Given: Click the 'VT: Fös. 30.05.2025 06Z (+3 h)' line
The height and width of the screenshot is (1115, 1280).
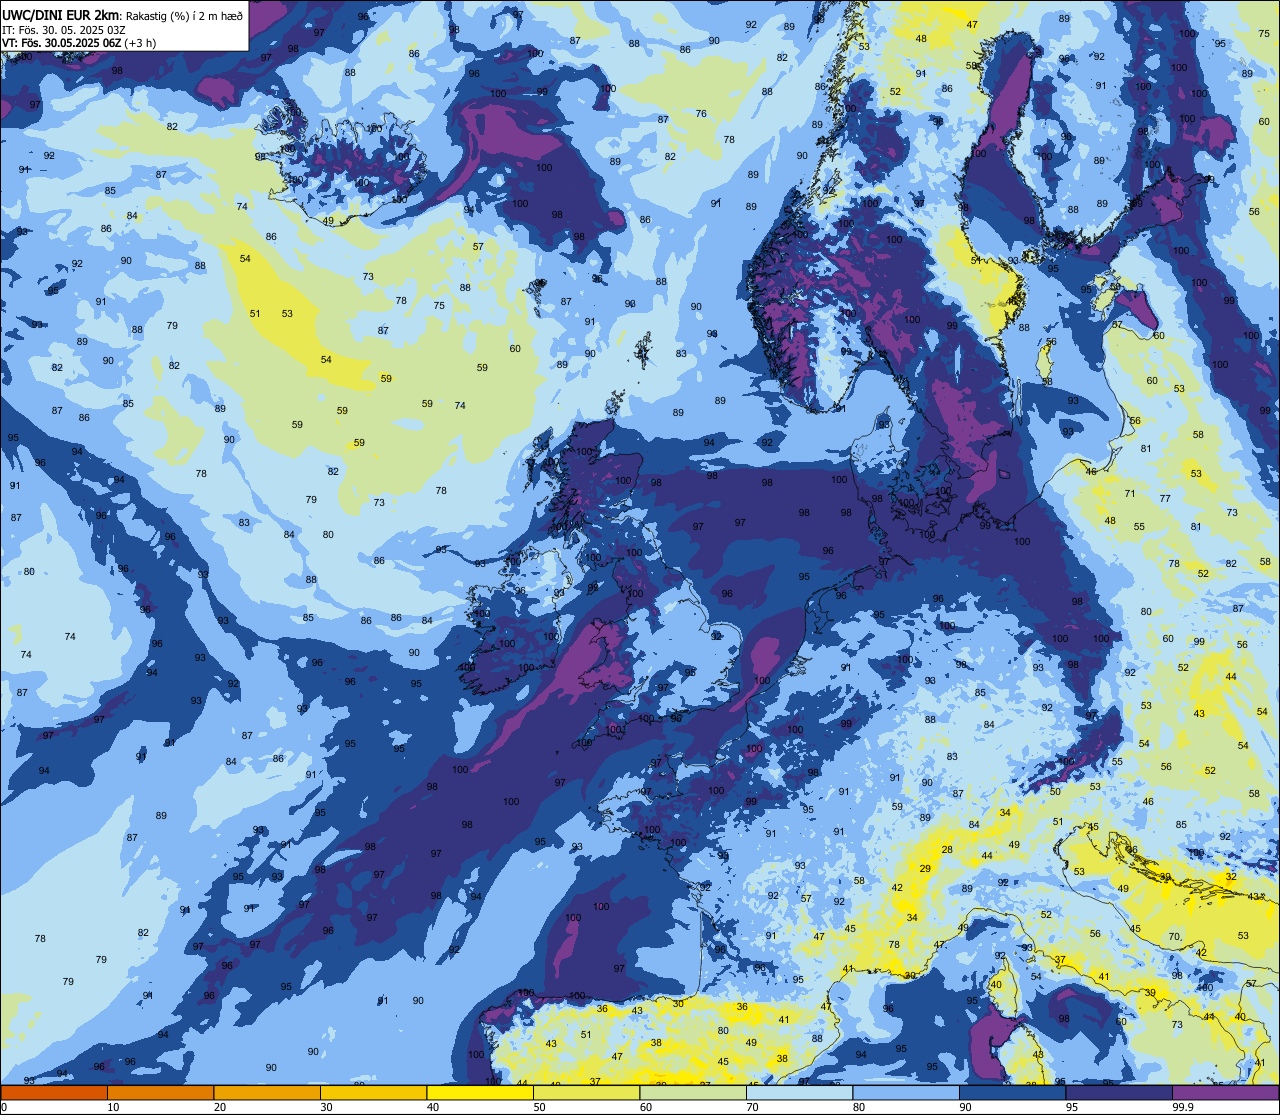Looking at the screenshot, I should click(x=79, y=42).
